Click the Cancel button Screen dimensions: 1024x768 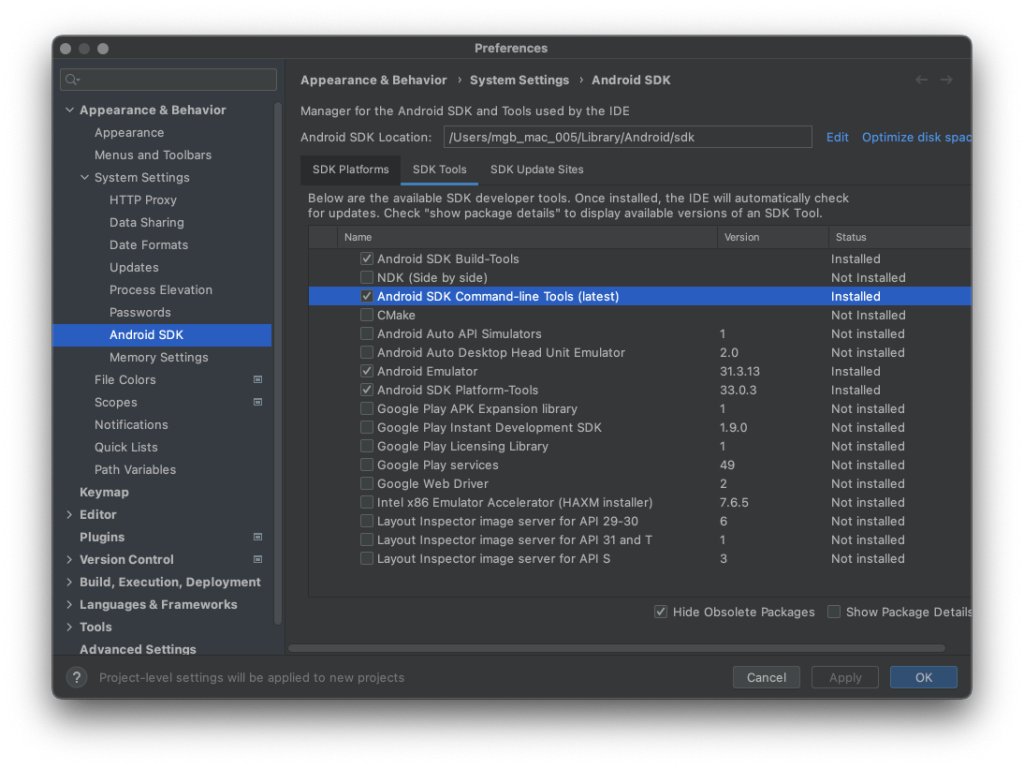point(766,678)
